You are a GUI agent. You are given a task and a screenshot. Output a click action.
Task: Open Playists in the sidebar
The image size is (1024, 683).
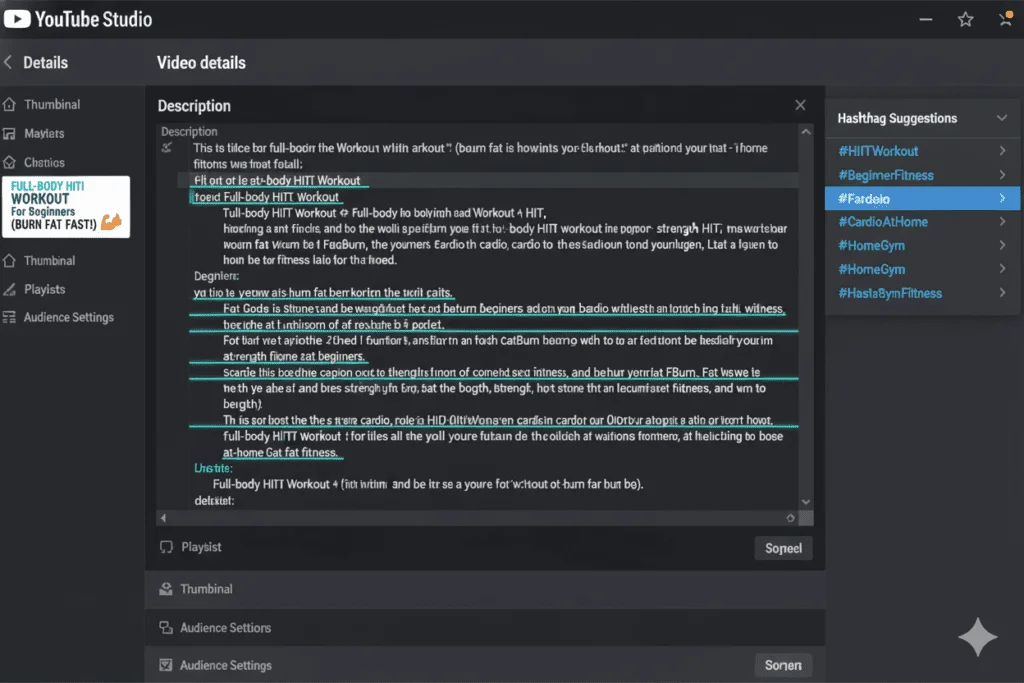[x=44, y=289]
